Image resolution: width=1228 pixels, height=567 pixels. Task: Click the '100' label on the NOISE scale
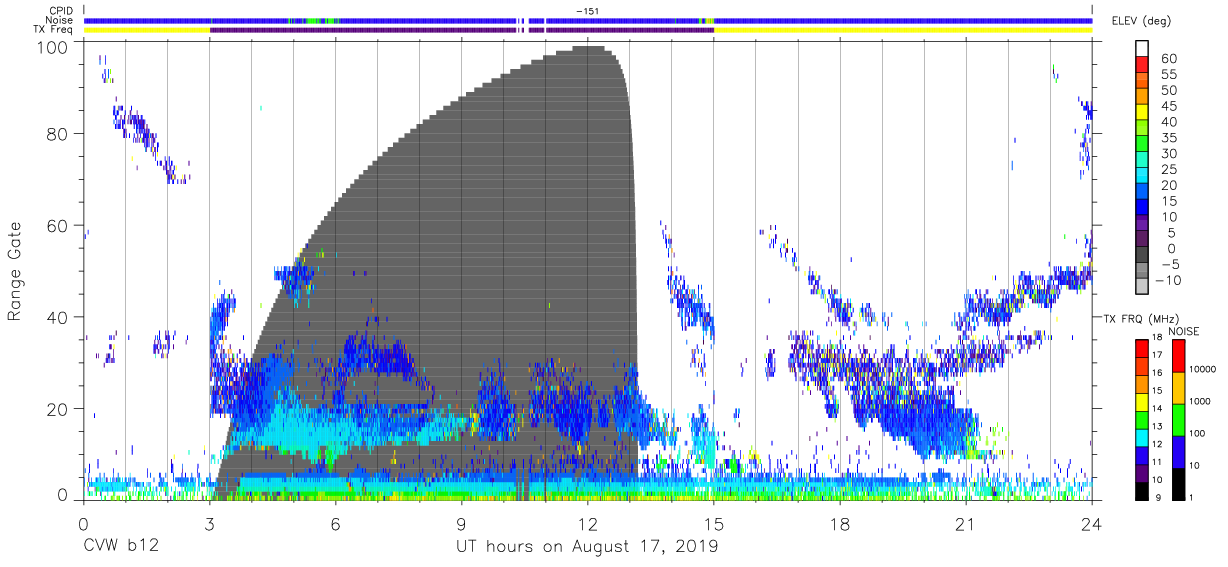point(1199,433)
